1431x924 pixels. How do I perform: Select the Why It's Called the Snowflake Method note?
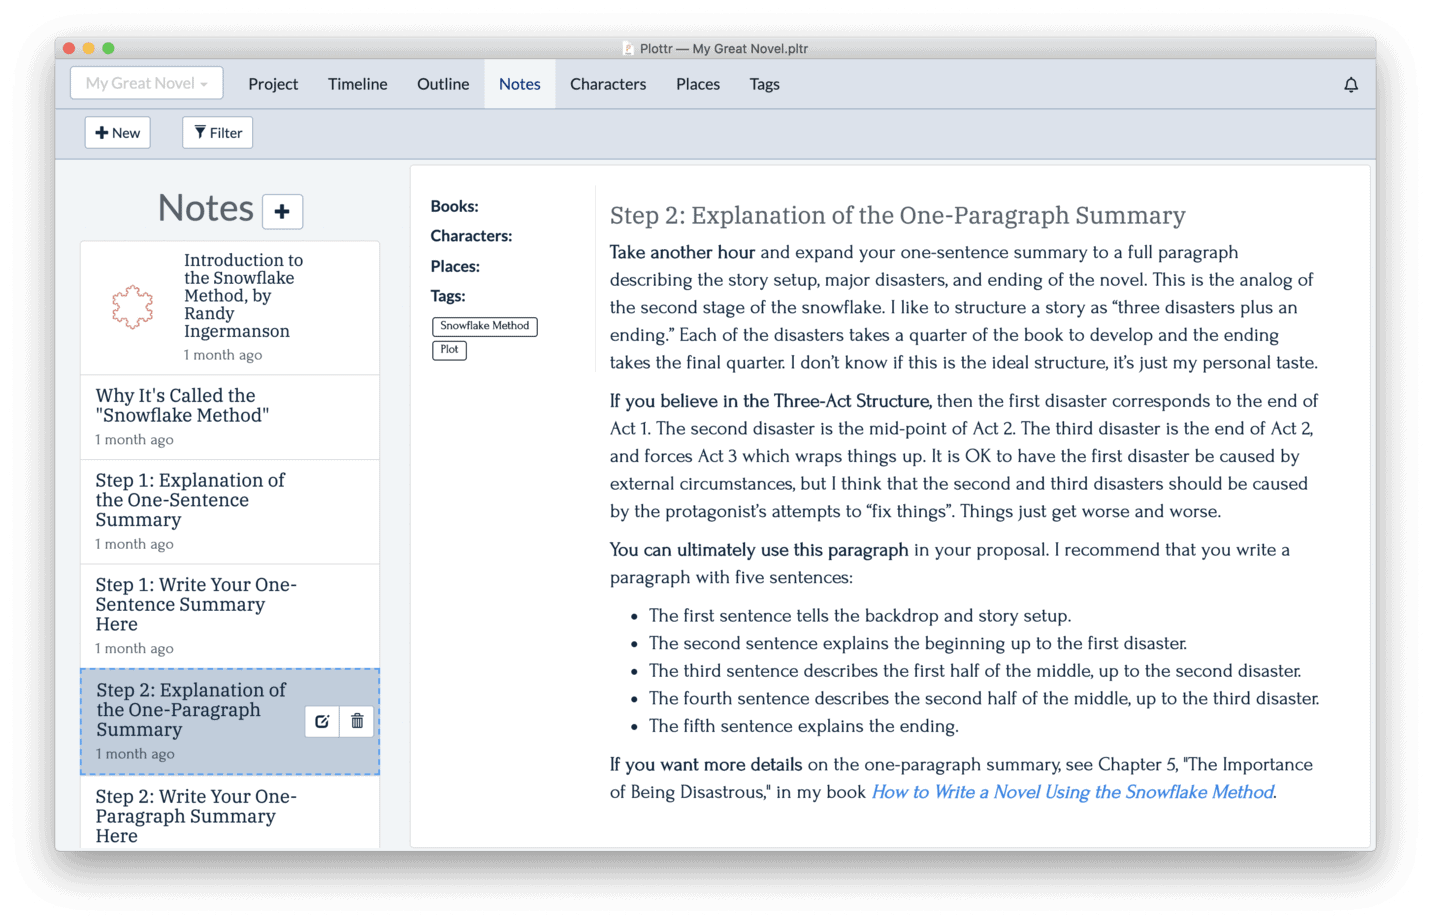click(230, 417)
